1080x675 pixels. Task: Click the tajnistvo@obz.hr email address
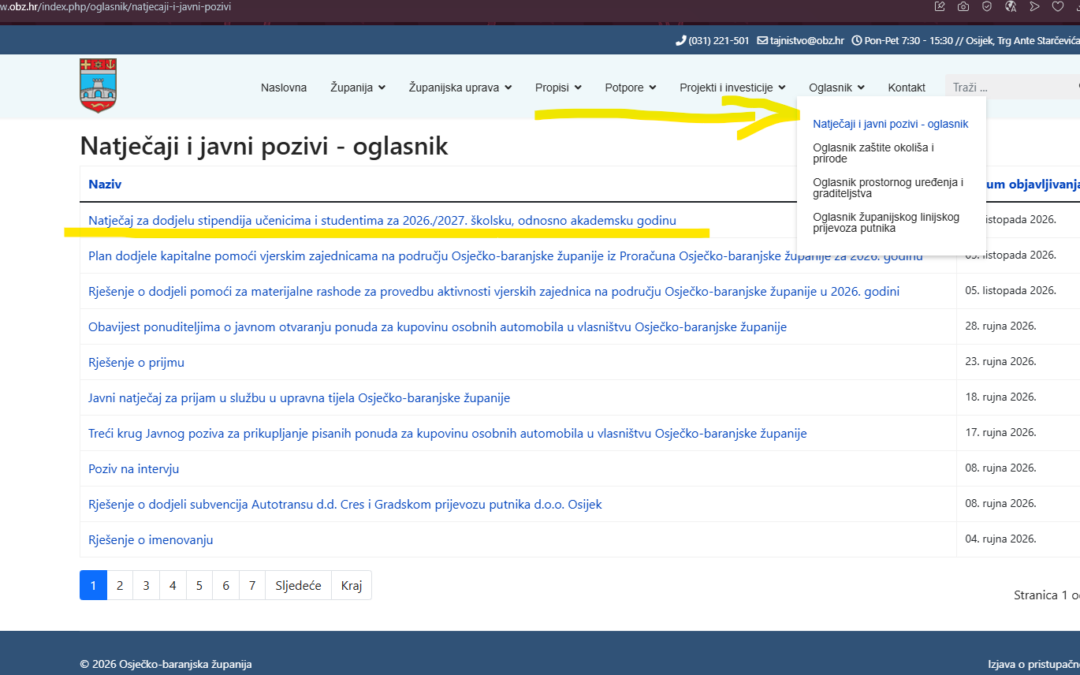[807, 41]
